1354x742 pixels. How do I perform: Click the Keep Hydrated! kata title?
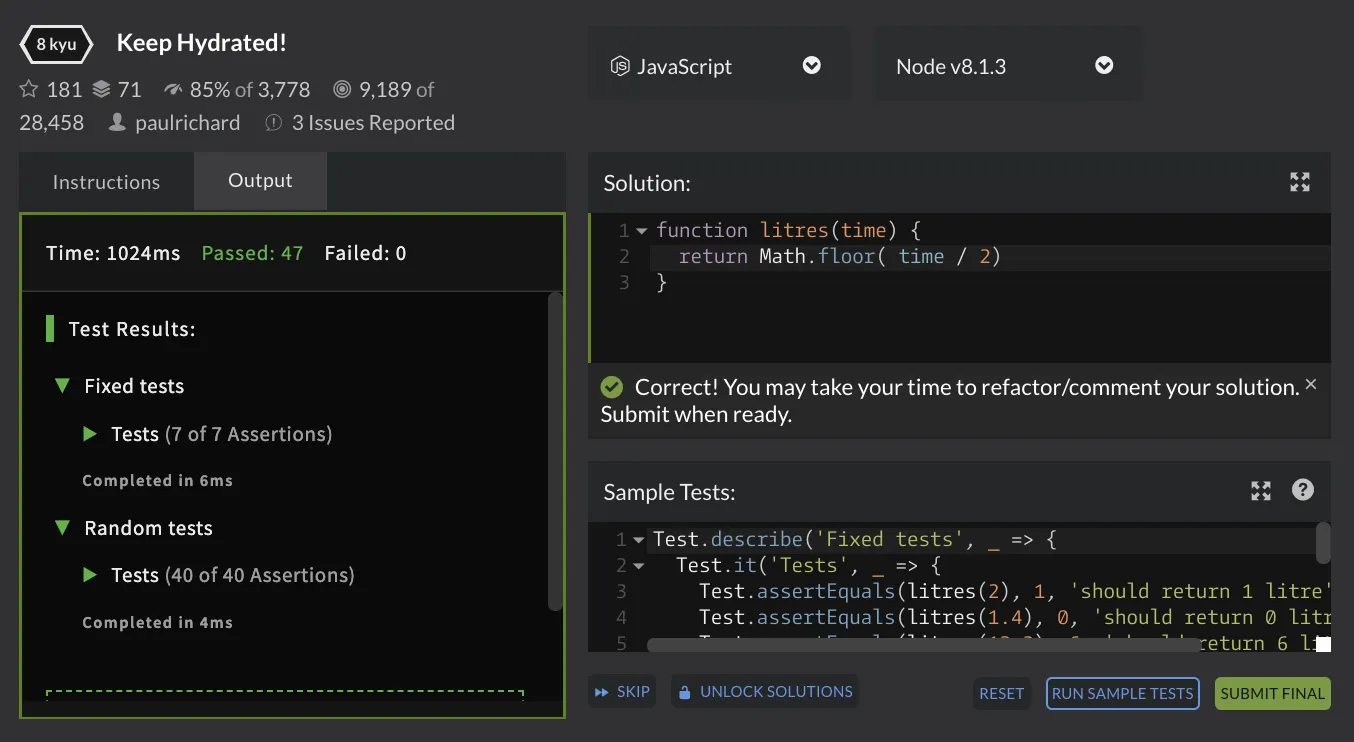pos(202,43)
